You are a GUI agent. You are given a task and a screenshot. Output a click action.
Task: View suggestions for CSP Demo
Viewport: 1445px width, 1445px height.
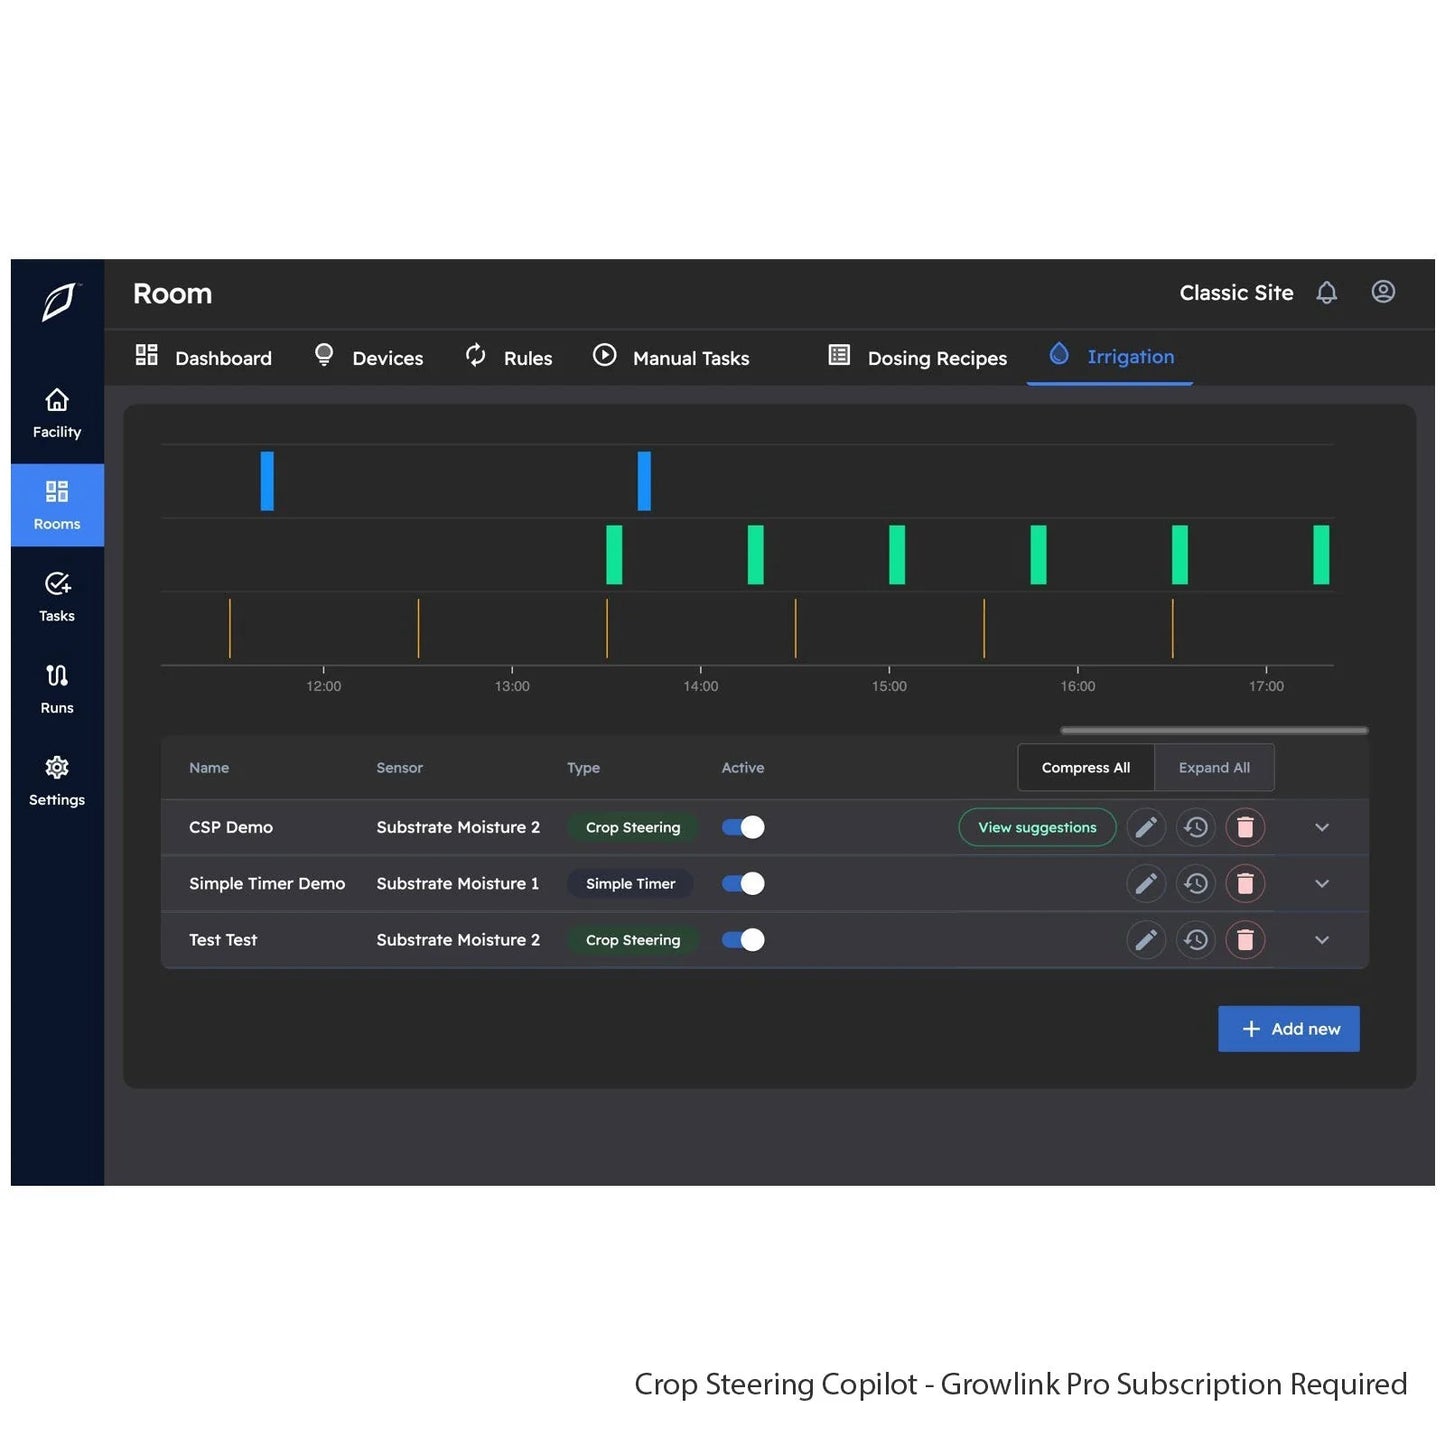tap(1037, 827)
